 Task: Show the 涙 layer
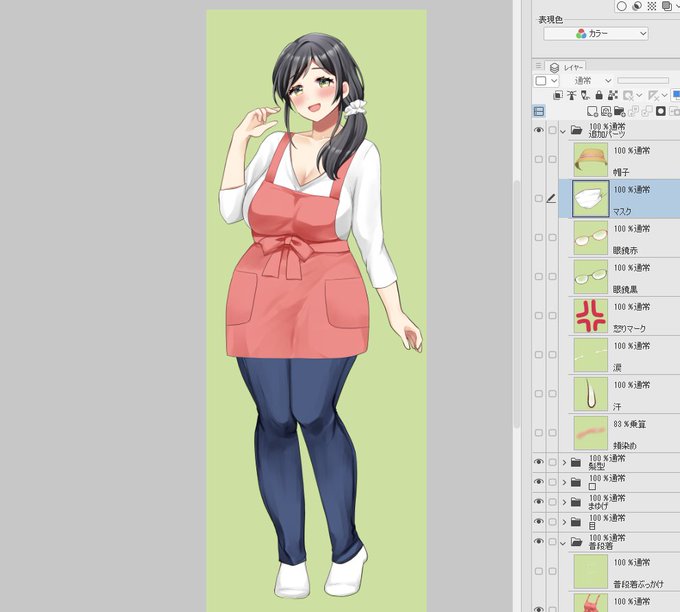coord(539,355)
